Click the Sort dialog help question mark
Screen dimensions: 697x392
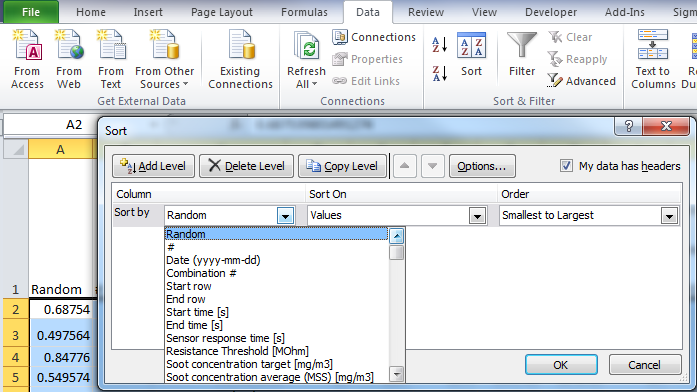point(629,126)
